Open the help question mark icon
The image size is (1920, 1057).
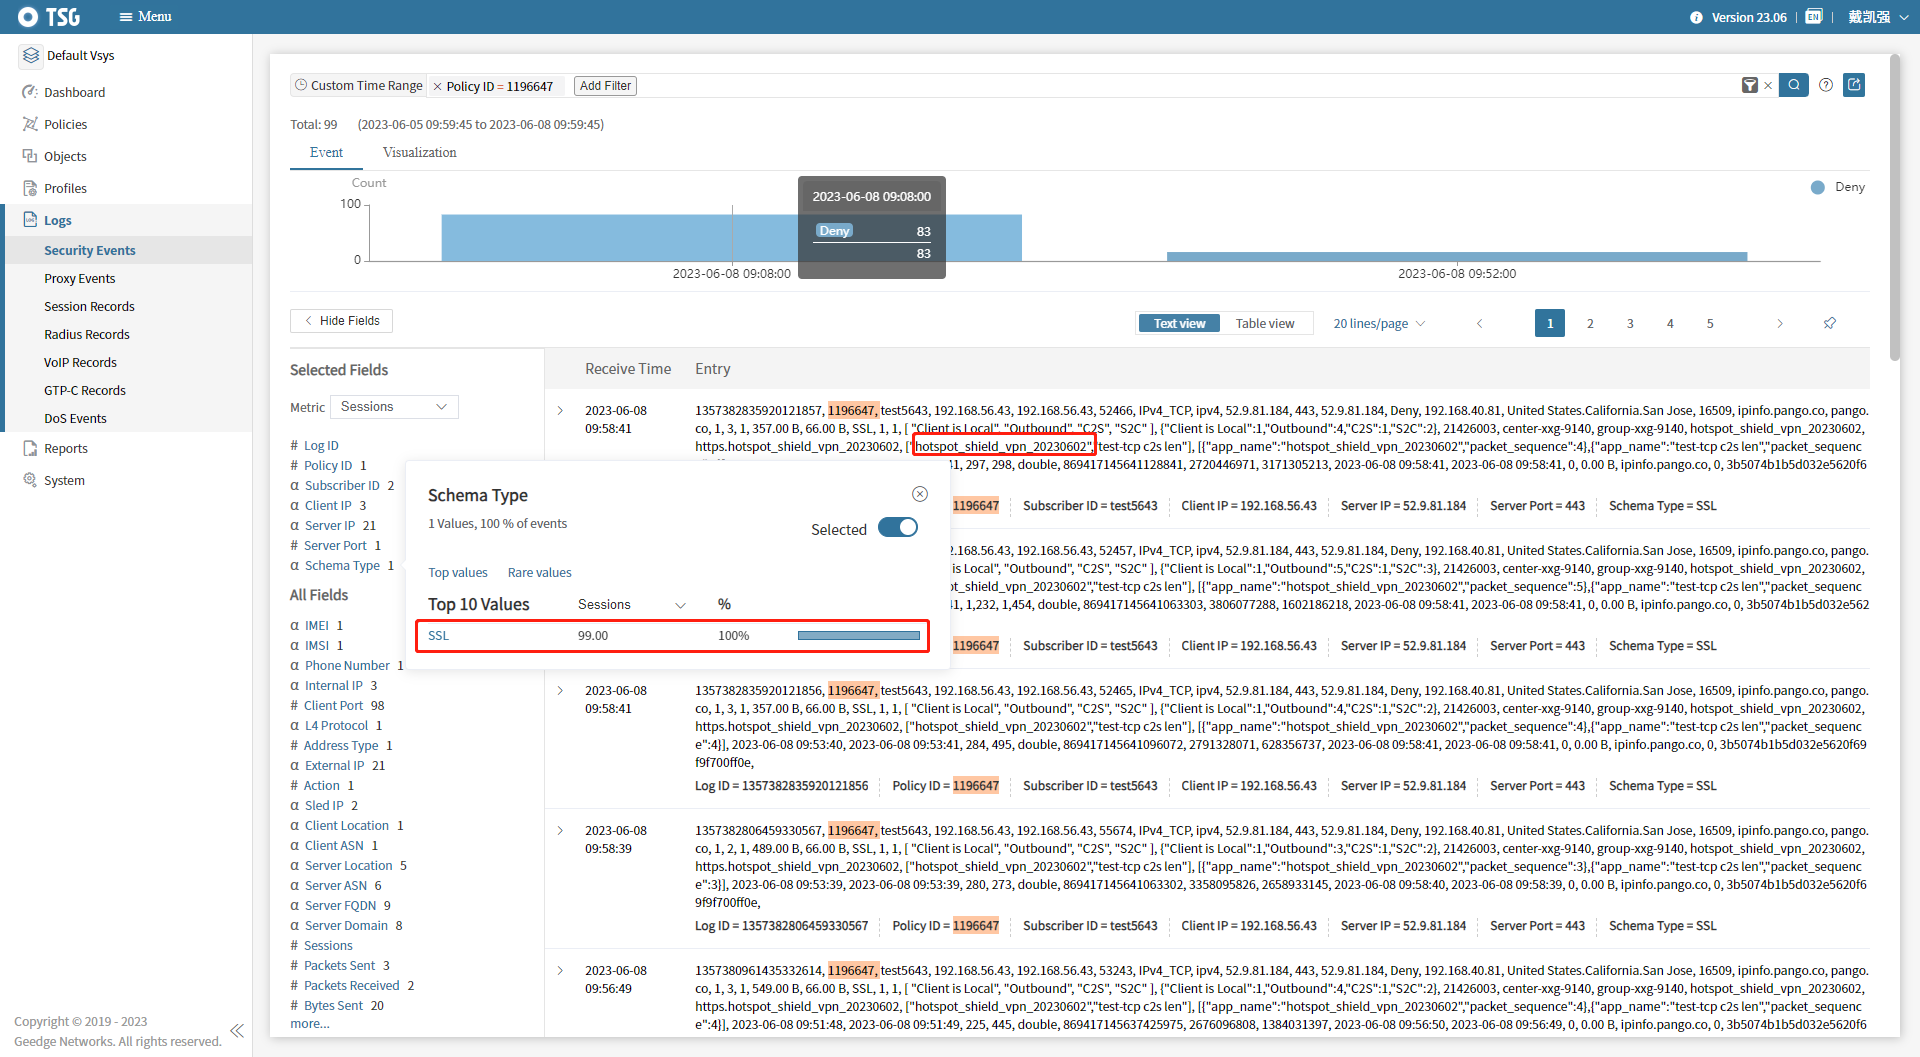[1826, 85]
